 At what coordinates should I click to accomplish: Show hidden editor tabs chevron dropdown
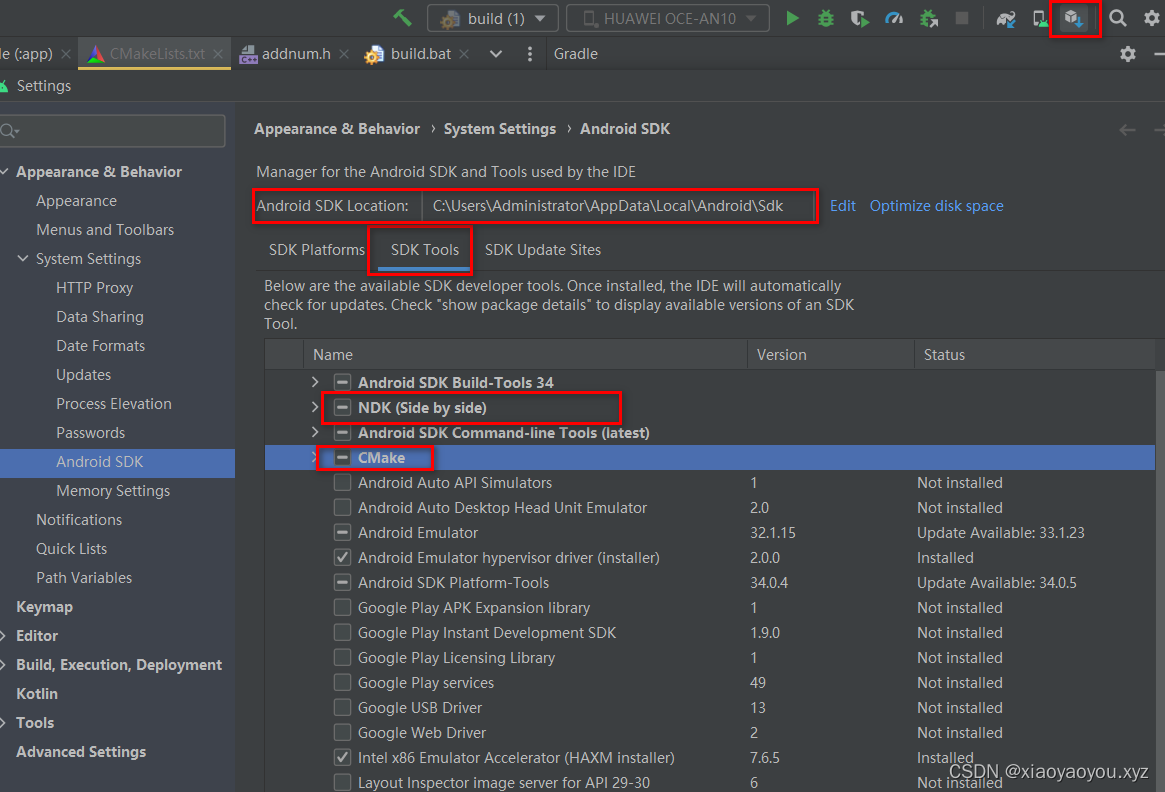click(x=496, y=53)
